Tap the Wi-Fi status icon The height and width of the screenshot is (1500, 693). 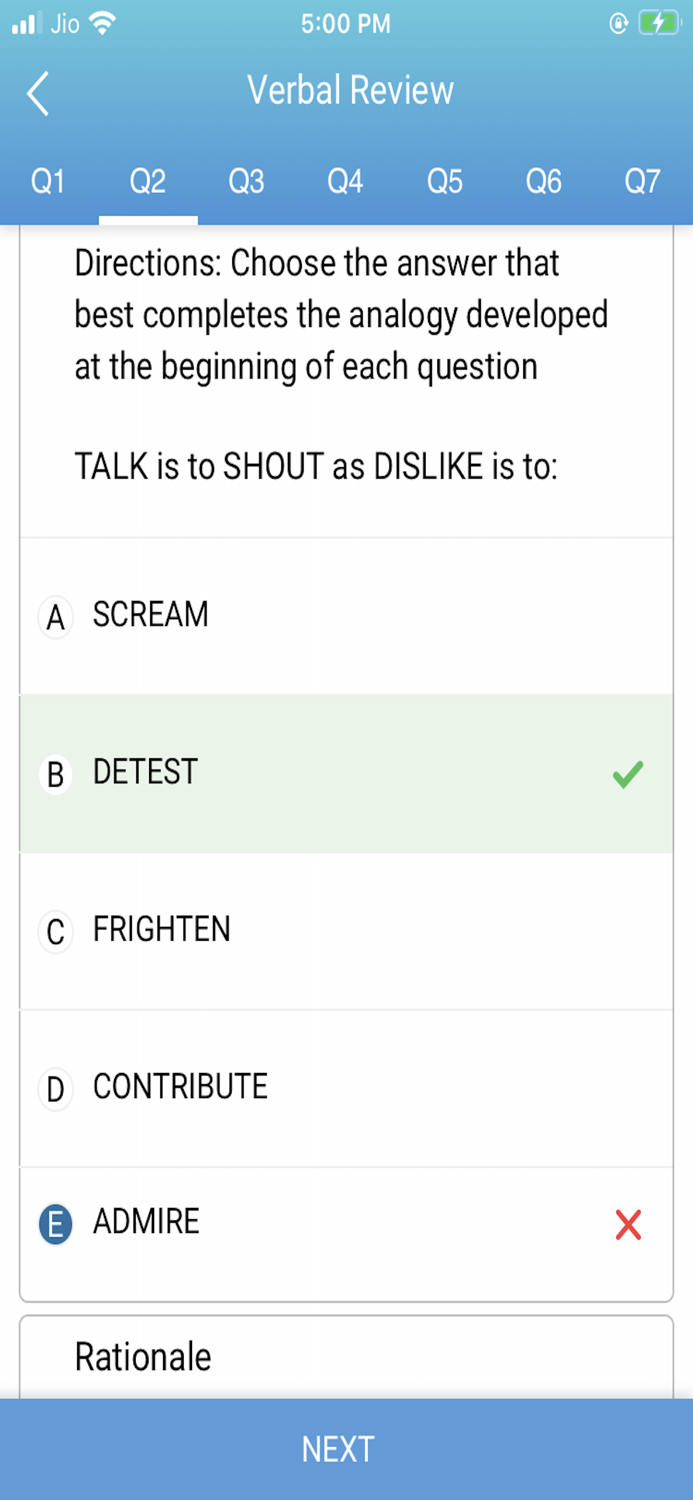102,24
